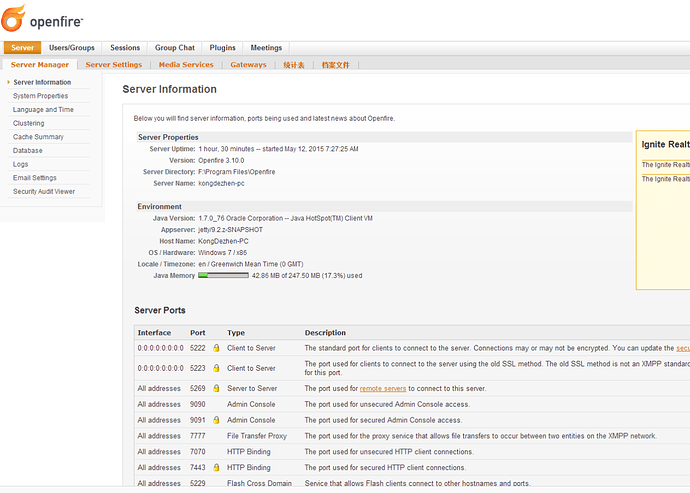Open the Gateways subtab
This screenshot has width=690, height=493.
(x=248, y=65)
